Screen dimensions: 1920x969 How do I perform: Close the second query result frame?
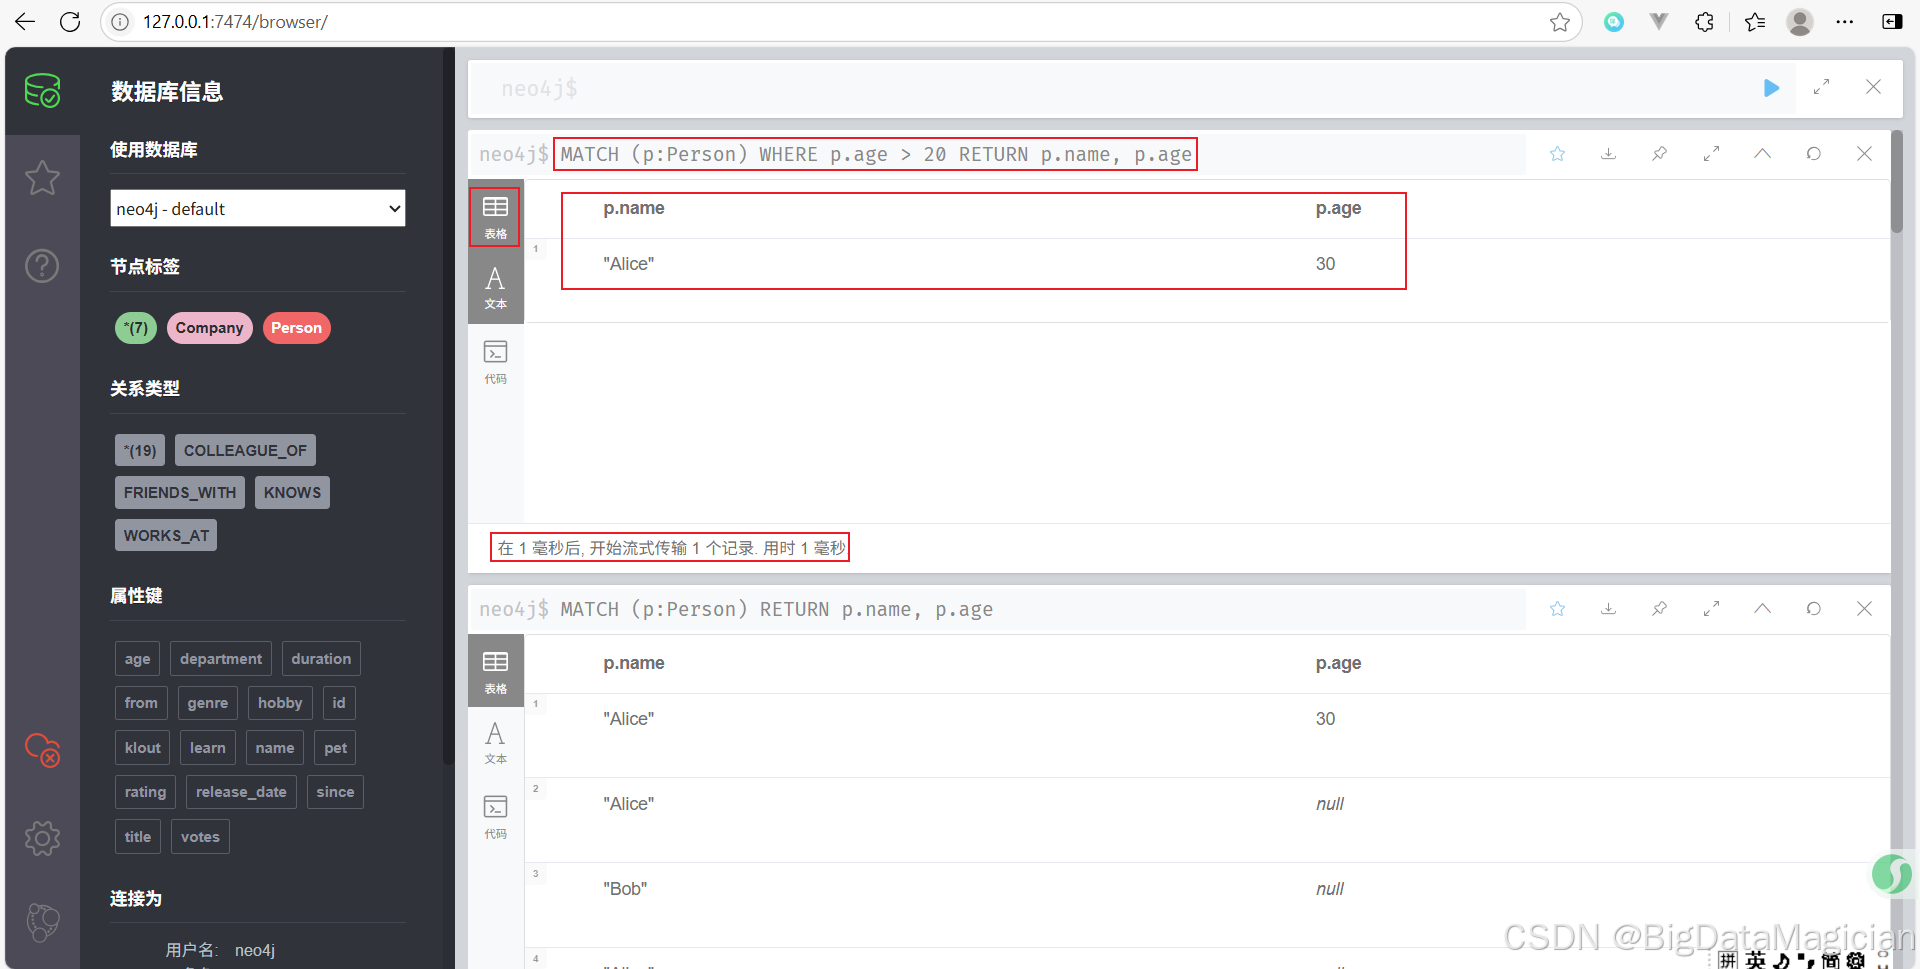pyautogui.click(x=1864, y=609)
